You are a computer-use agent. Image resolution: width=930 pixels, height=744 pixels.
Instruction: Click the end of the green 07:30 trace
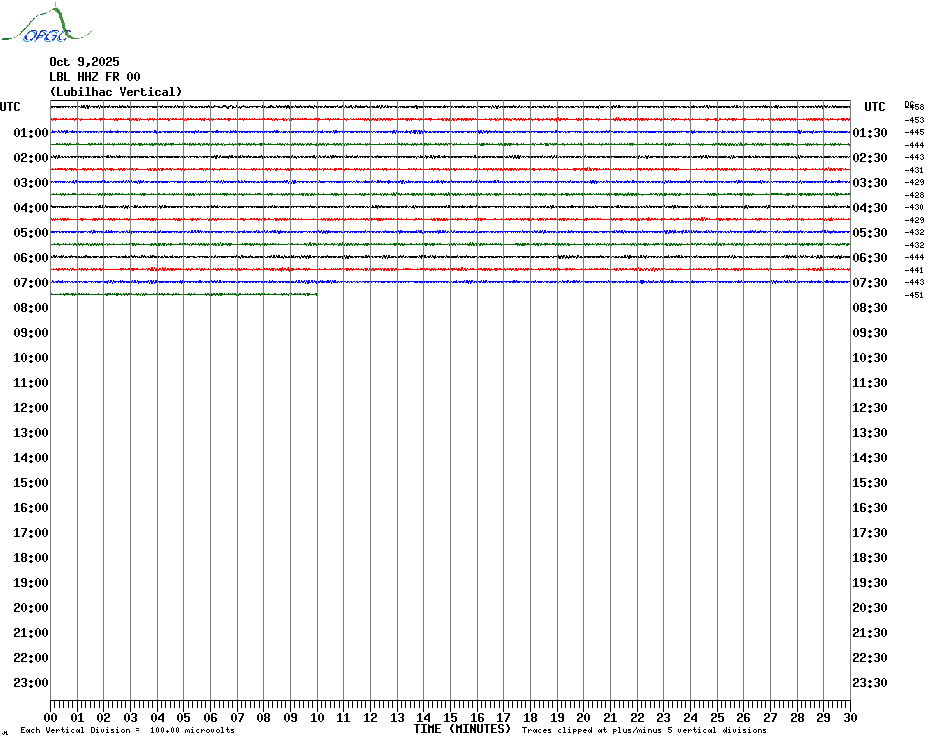[x=316, y=294]
